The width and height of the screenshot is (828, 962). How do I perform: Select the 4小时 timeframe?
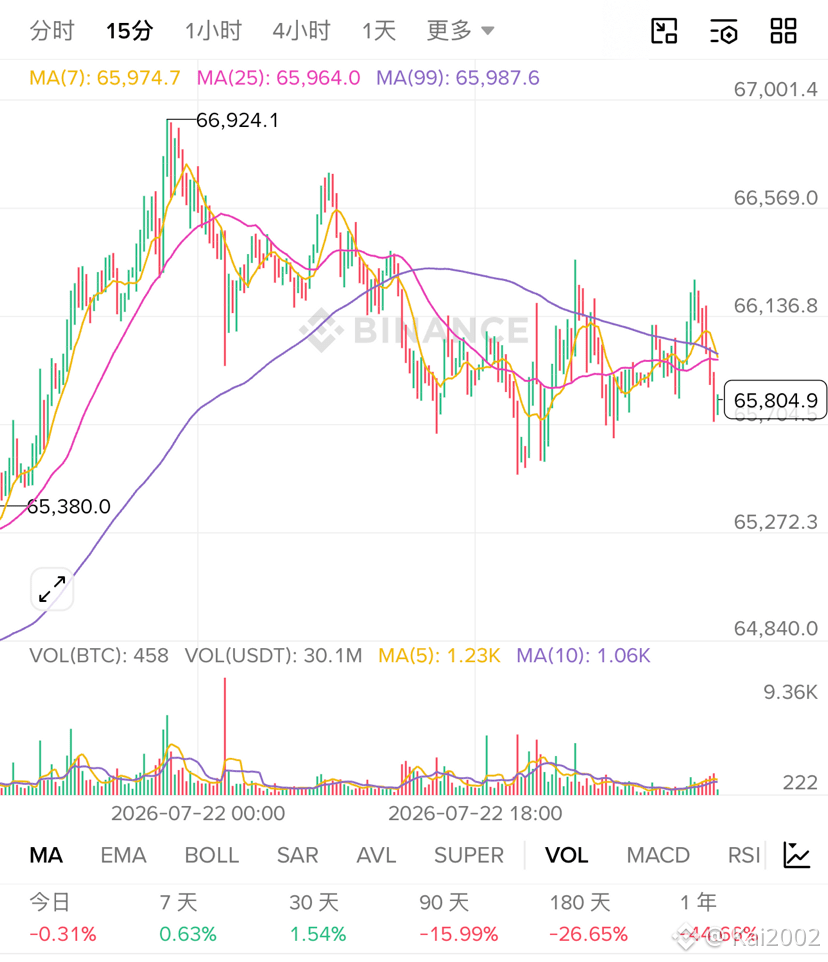(301, 30)
